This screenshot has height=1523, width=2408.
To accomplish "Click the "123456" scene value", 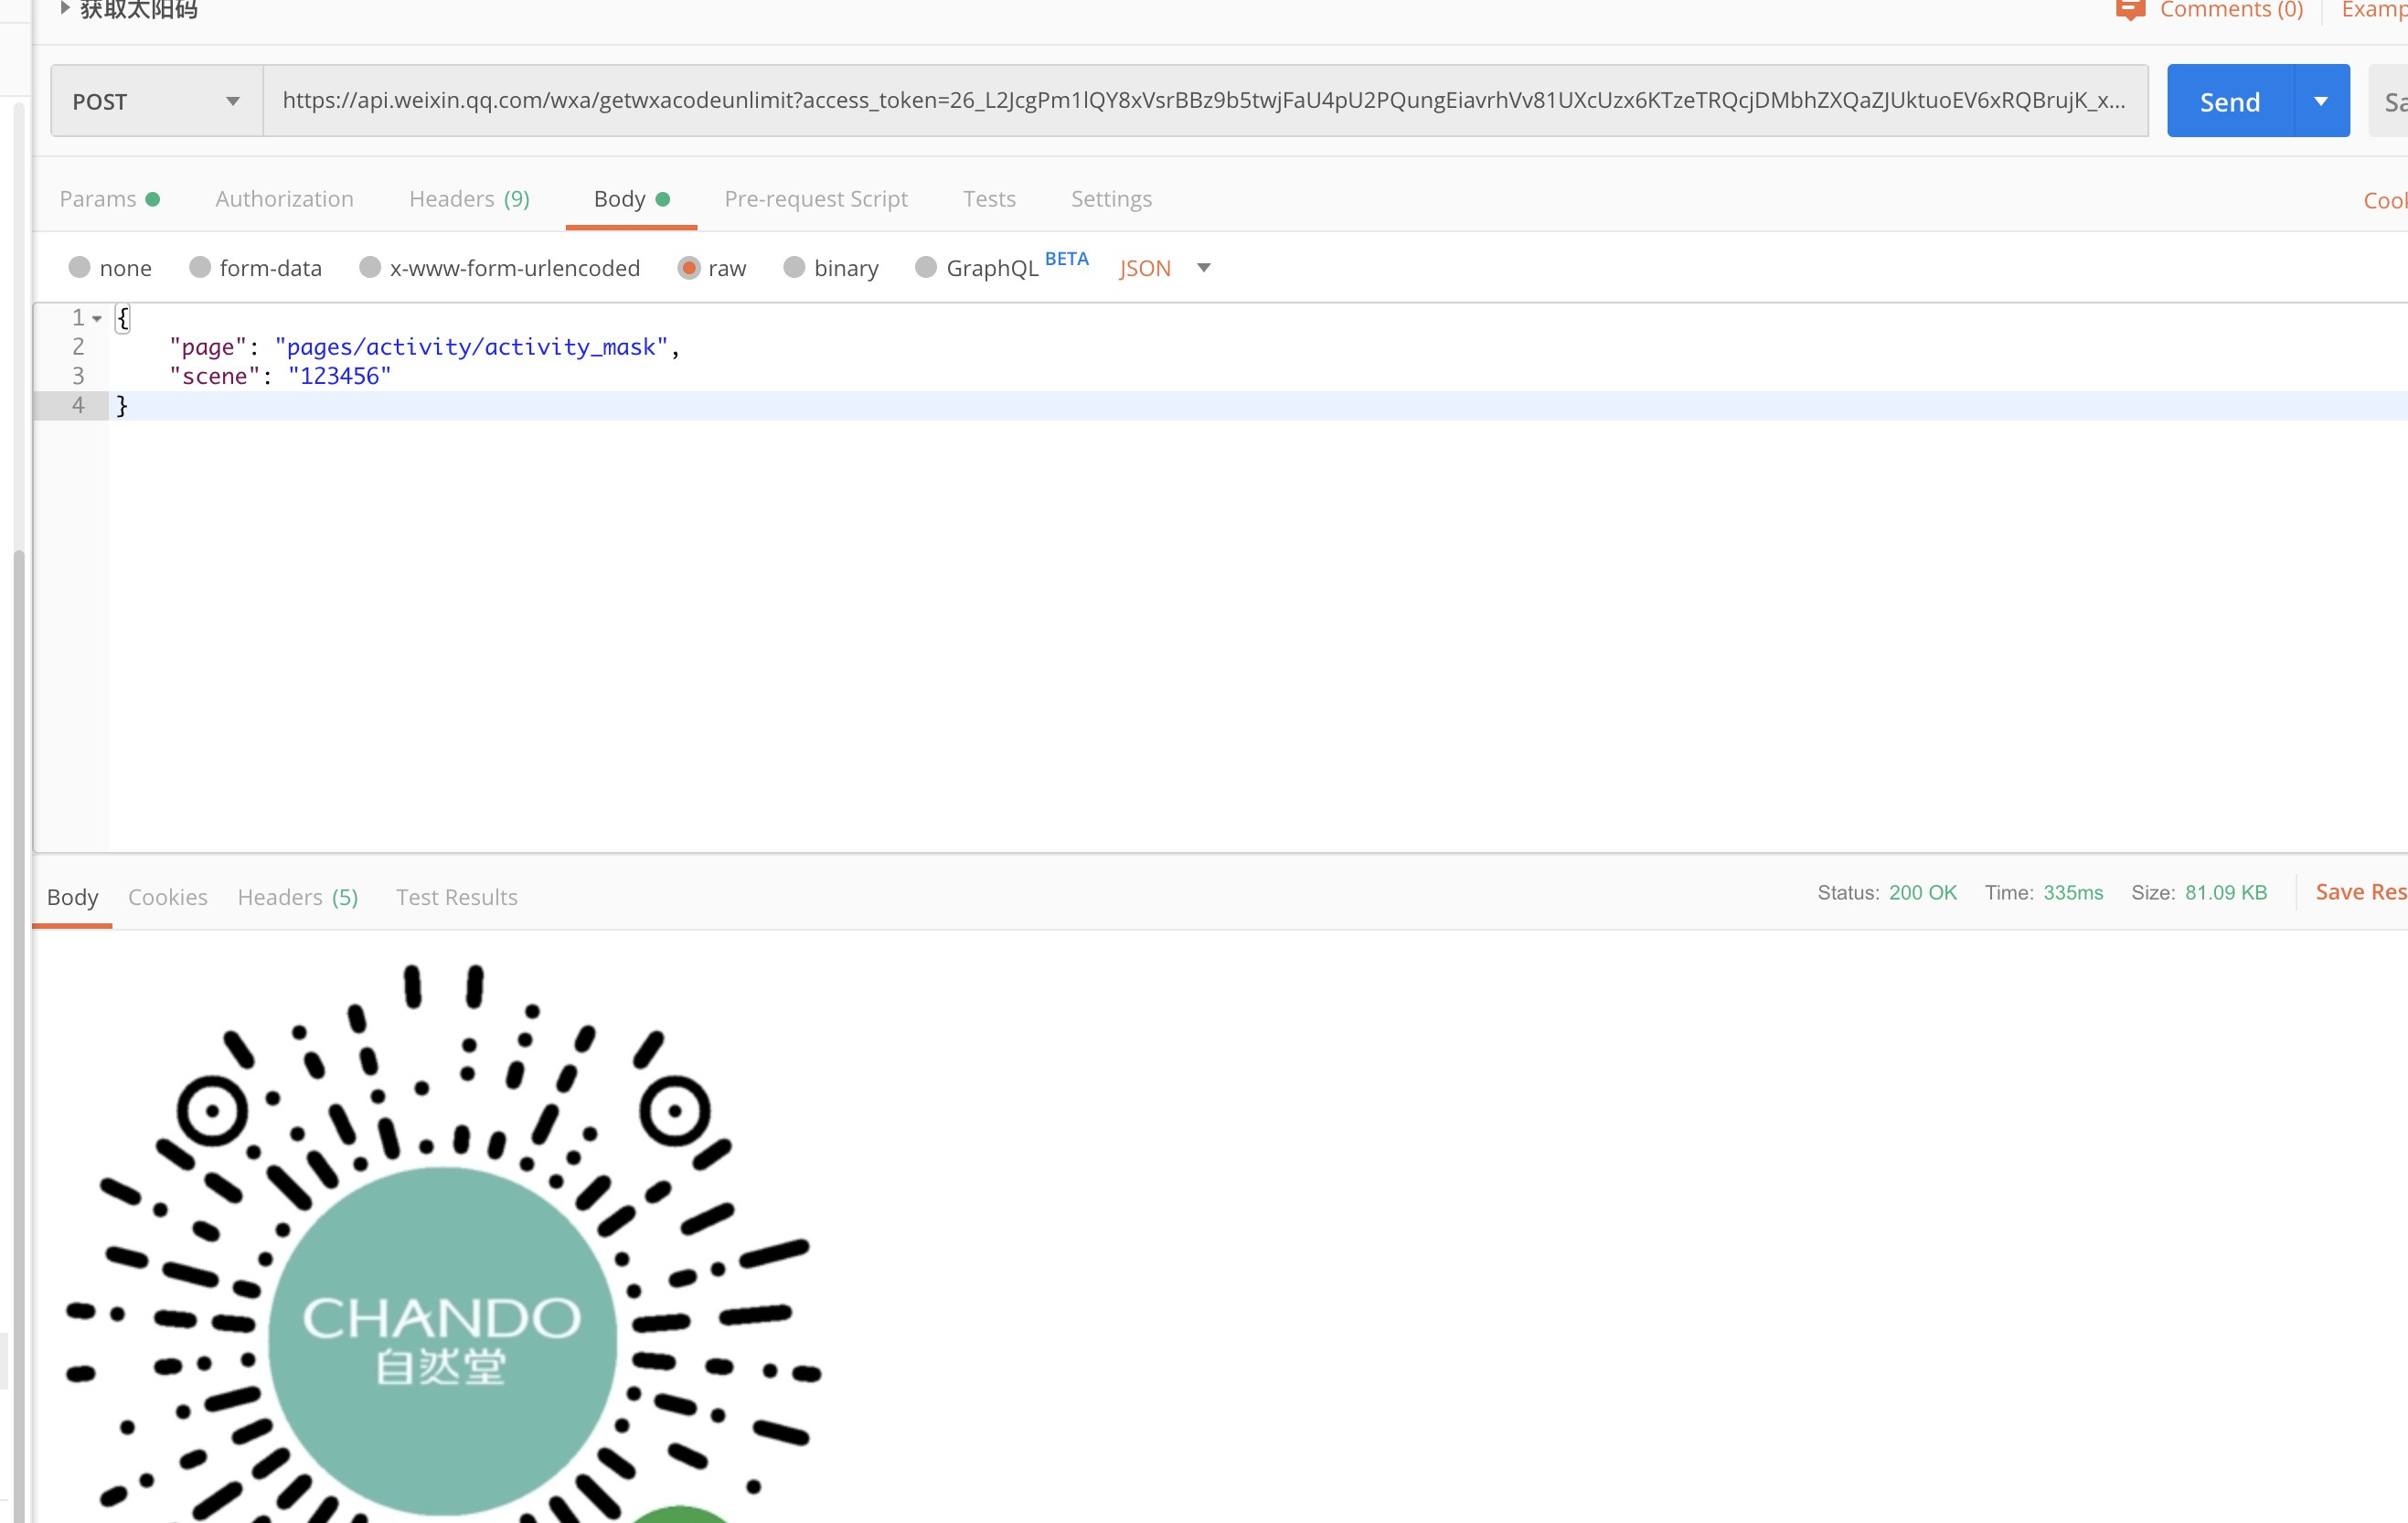I will click(340, 376).
